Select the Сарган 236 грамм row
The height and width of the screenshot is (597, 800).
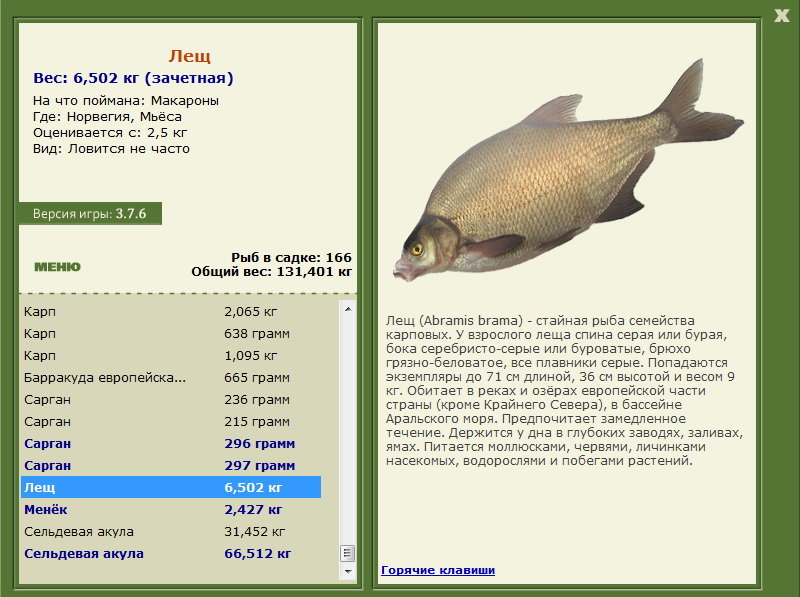[x=171, y=400]
